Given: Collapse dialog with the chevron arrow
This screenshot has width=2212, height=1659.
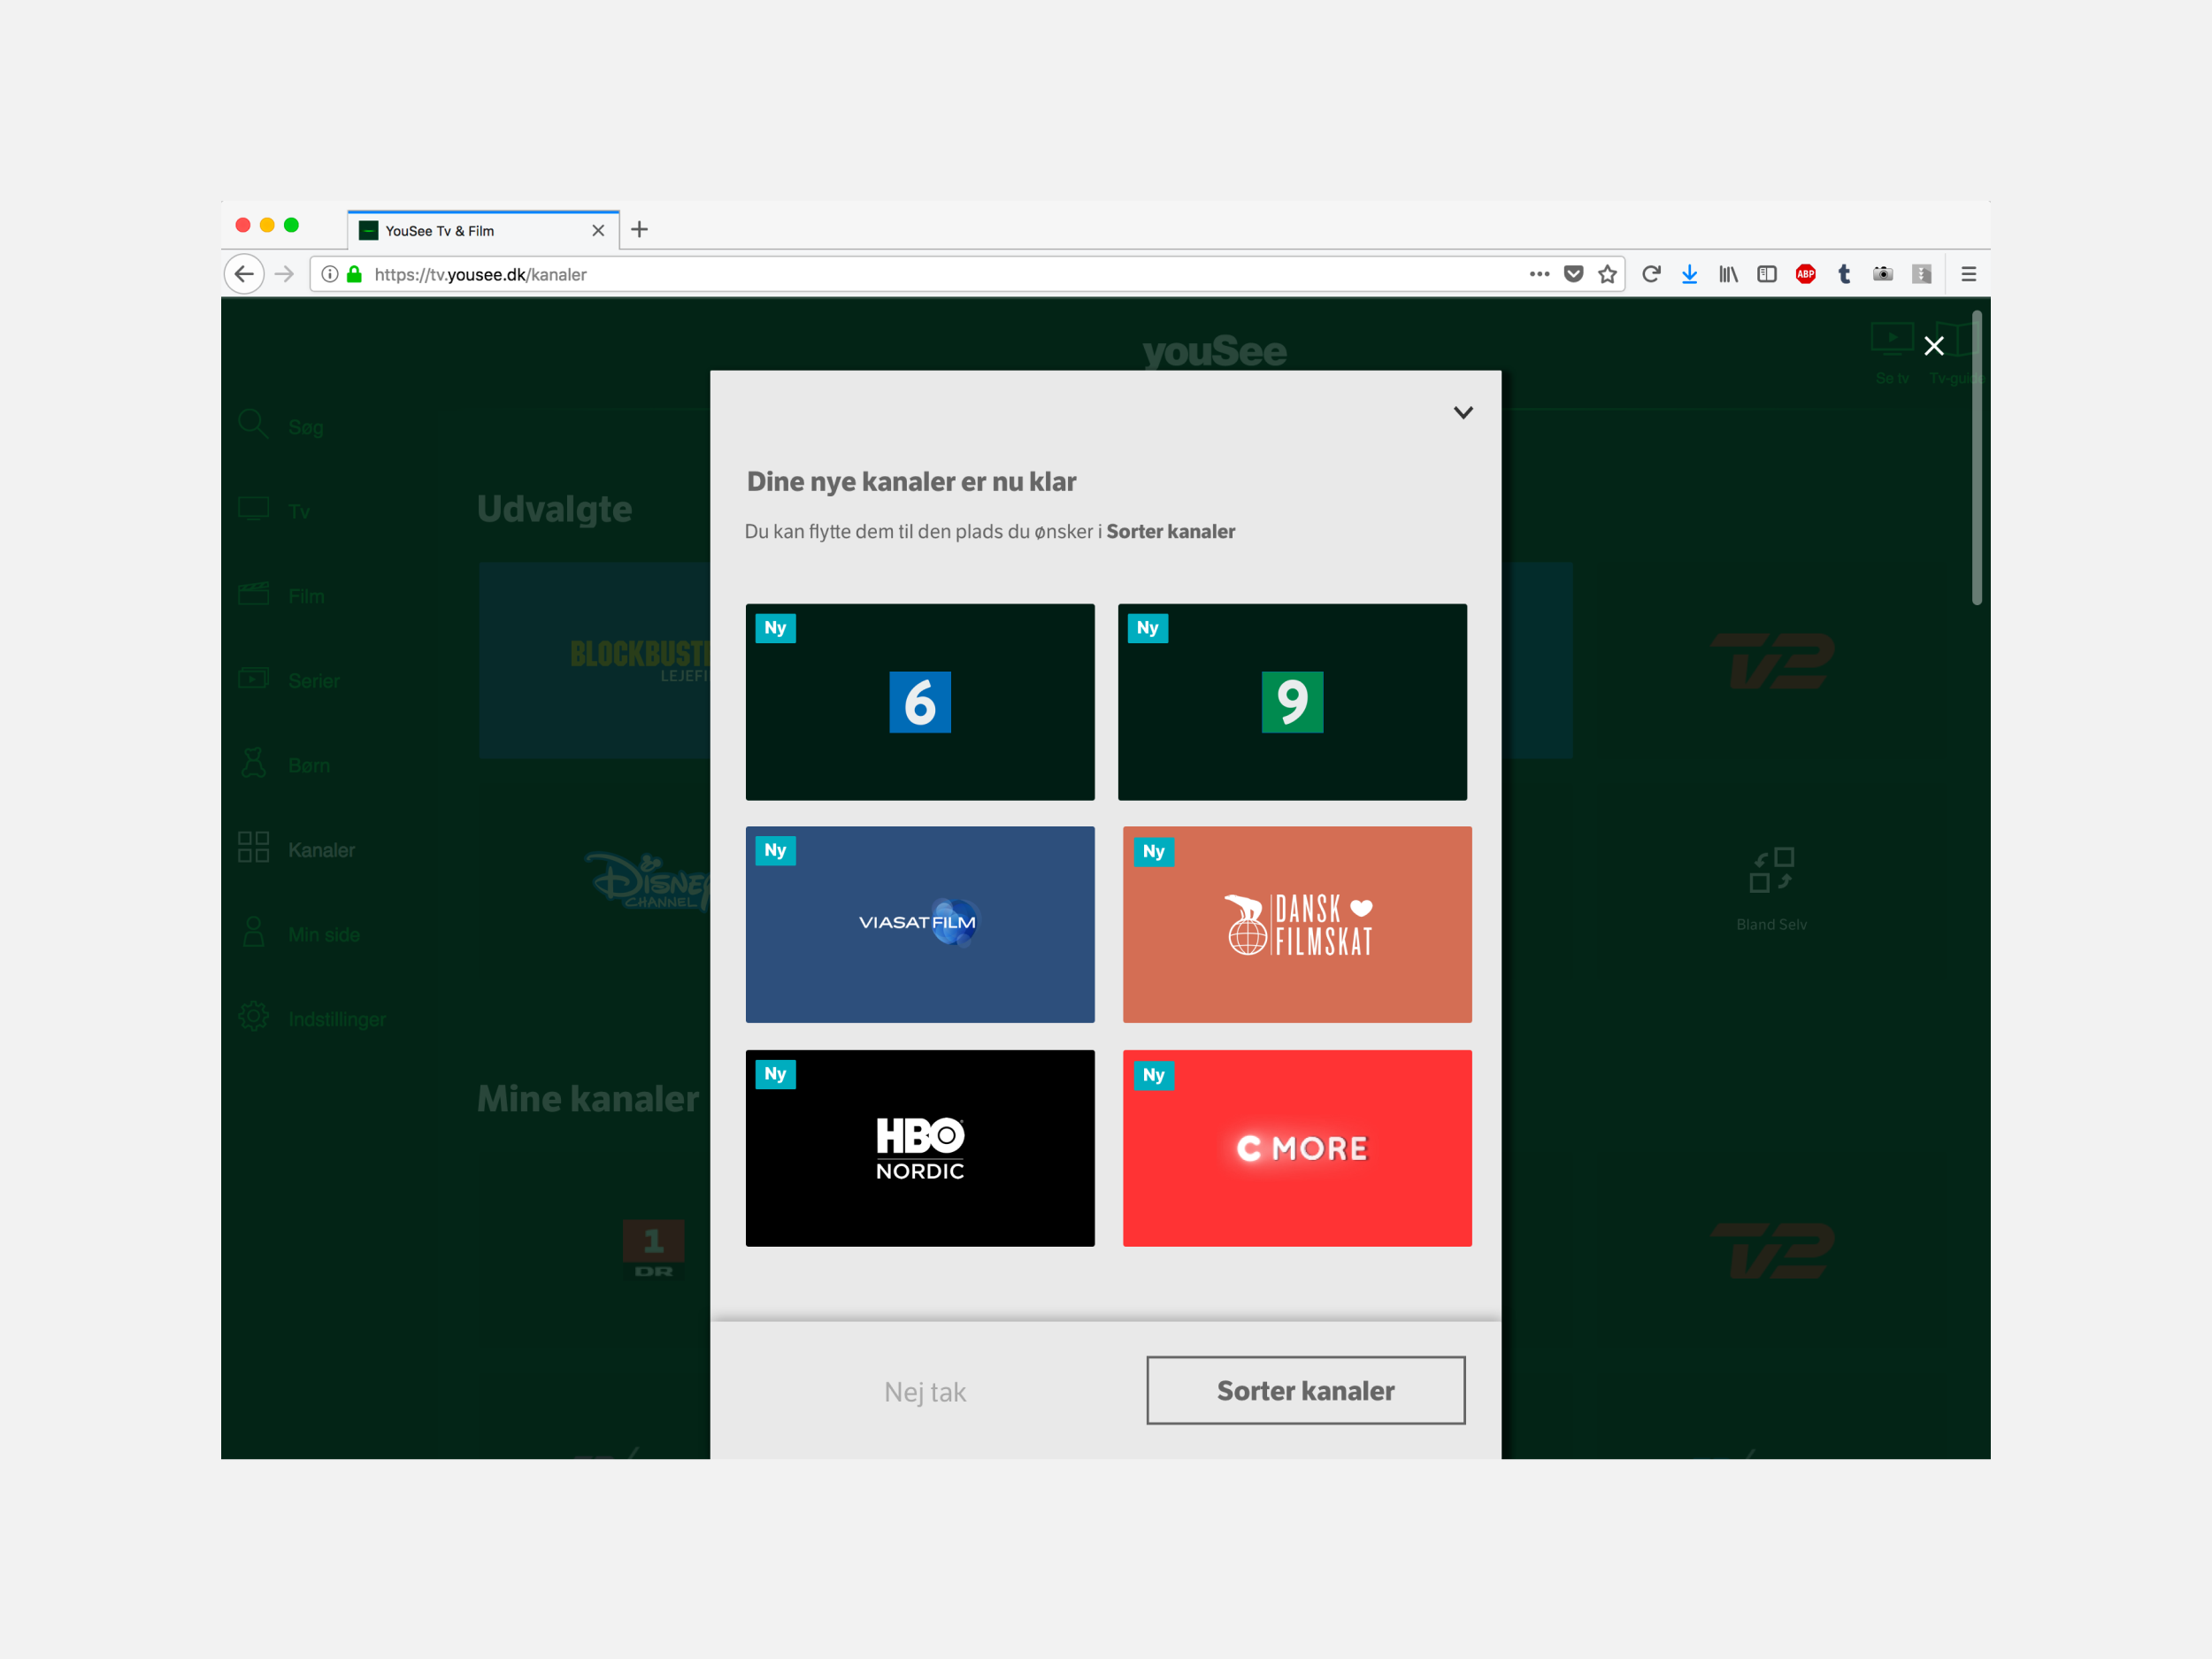Looking at the screenshot, I should 1462,413.
